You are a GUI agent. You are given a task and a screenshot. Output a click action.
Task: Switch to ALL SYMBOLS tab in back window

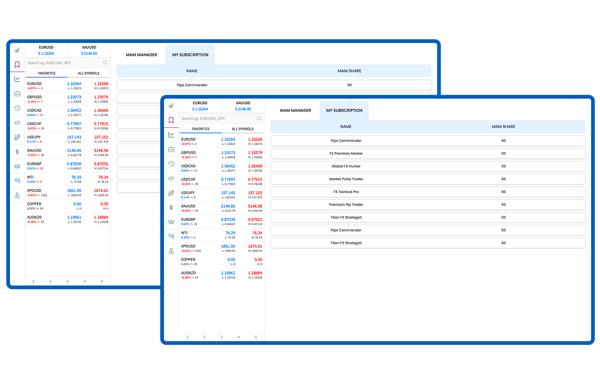(x=88, y=73)
